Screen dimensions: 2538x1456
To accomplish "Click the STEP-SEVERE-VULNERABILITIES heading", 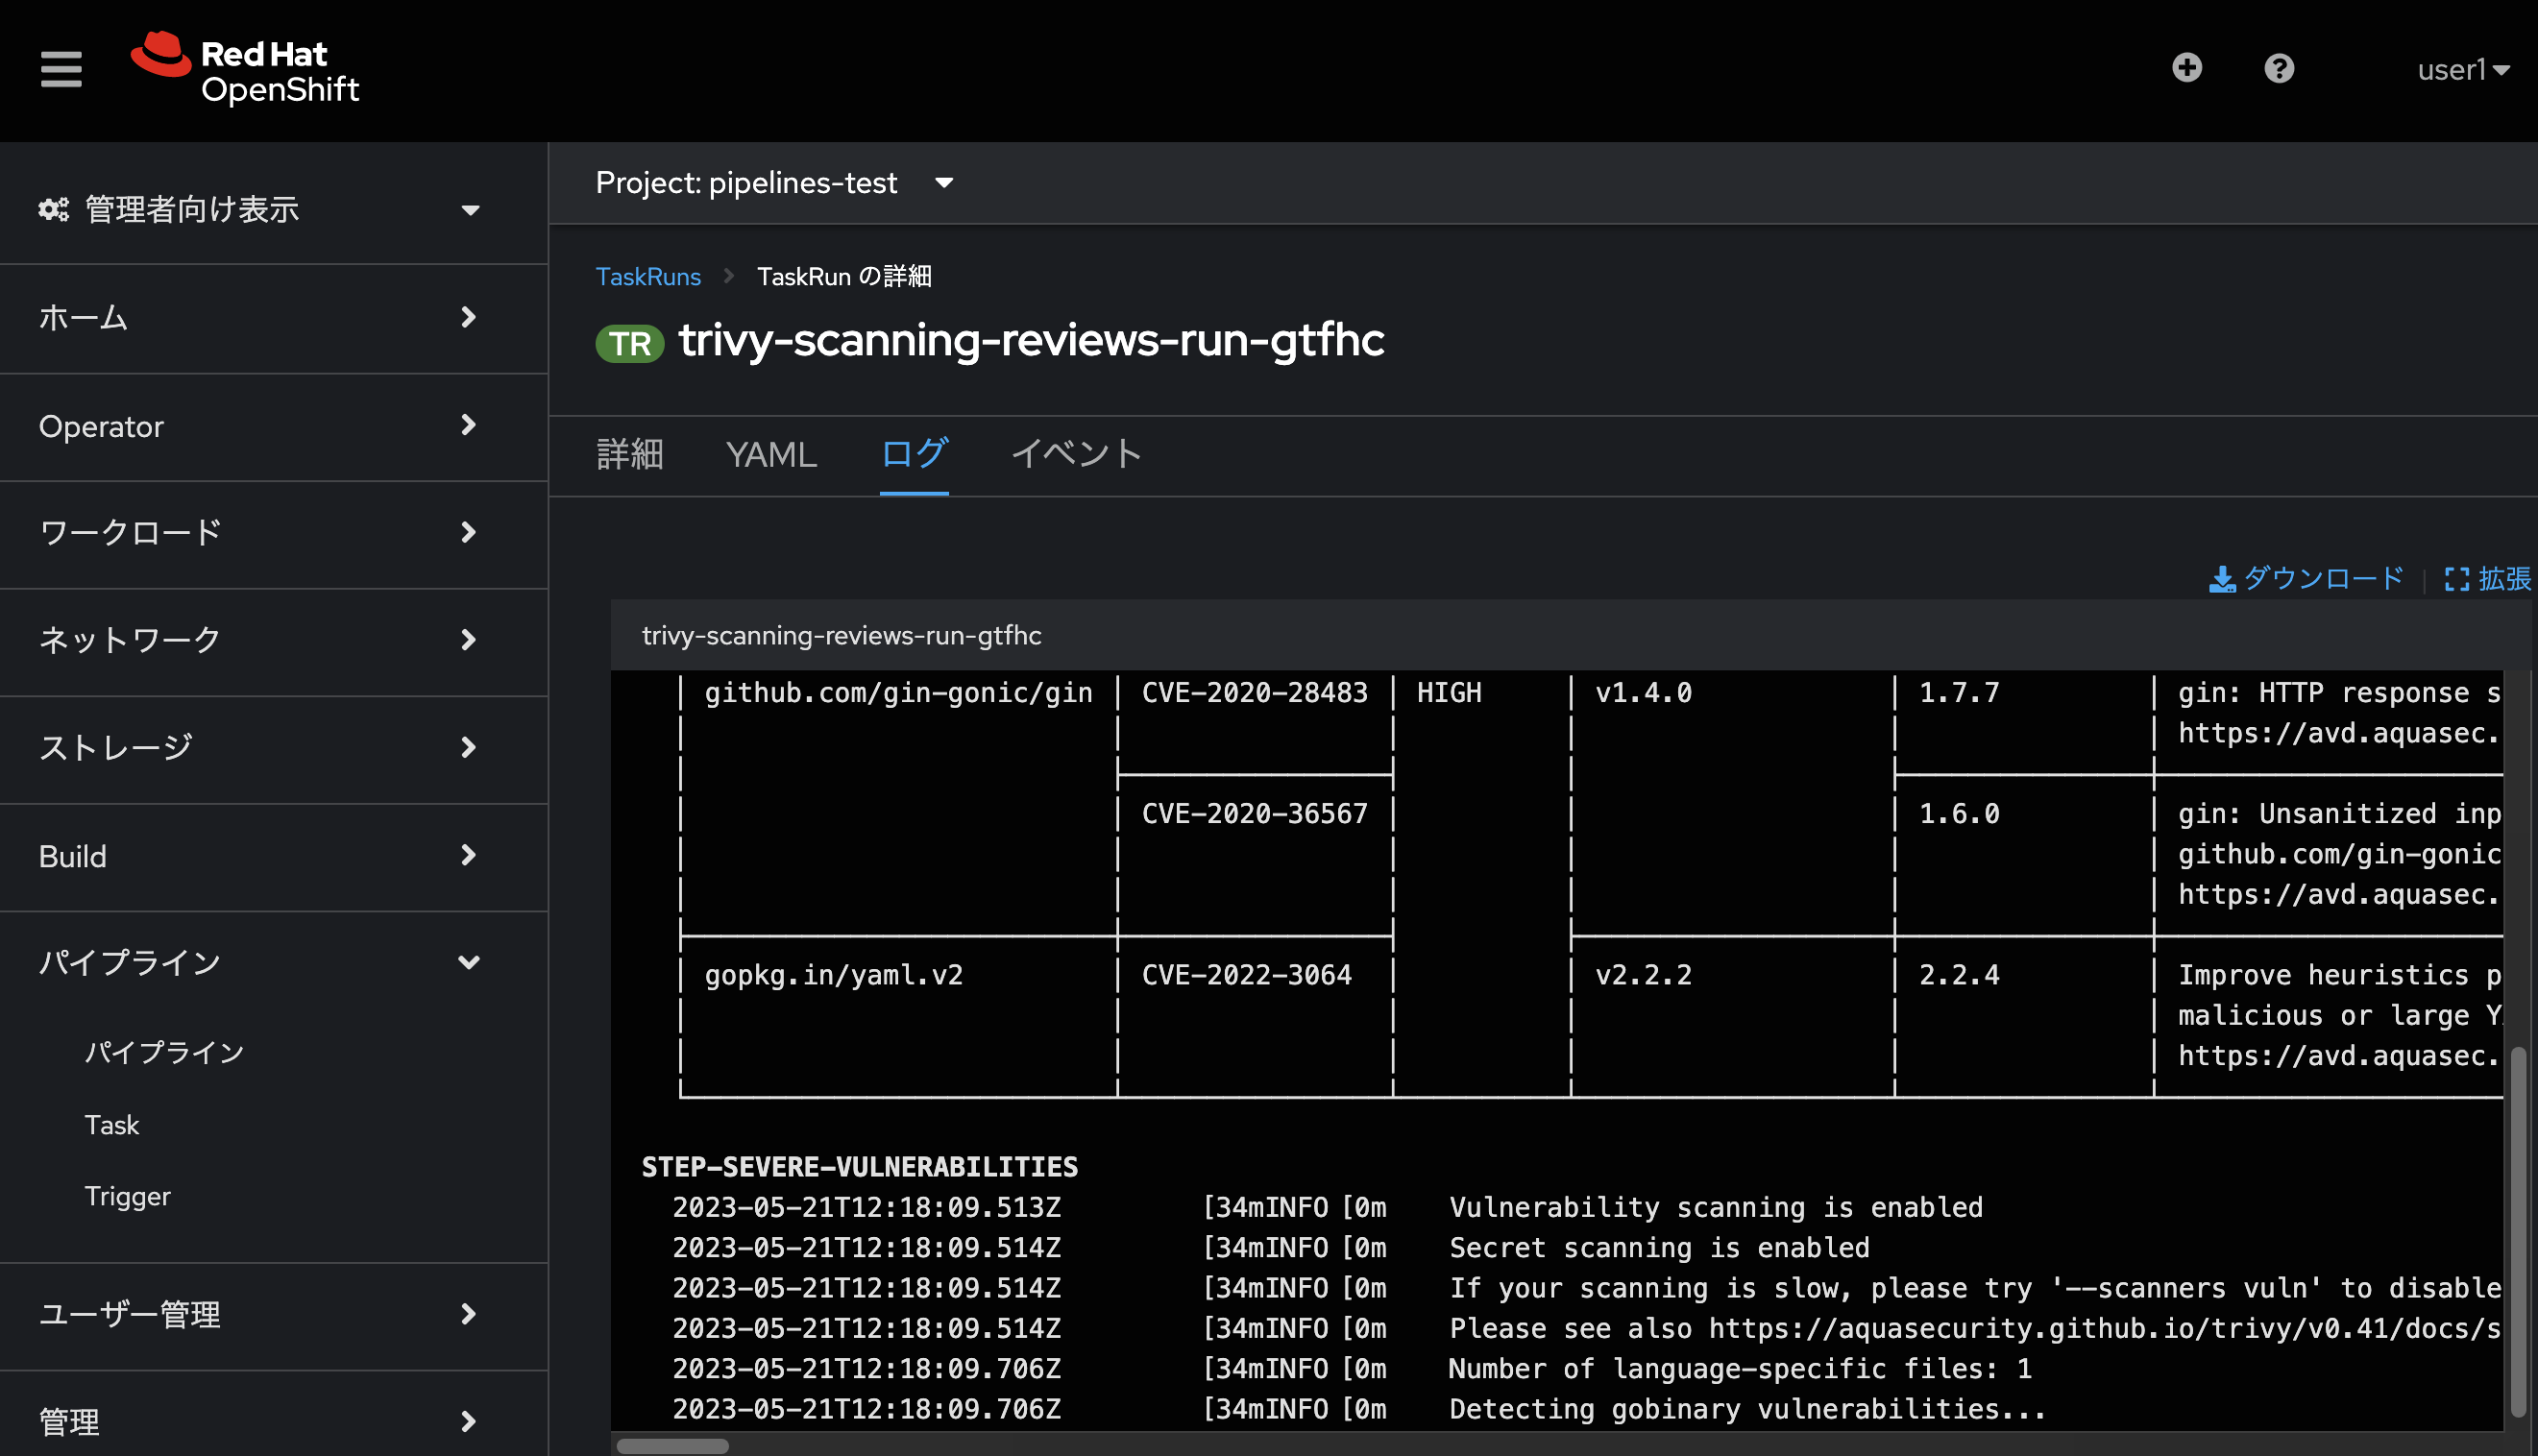I will (859, 1167).
